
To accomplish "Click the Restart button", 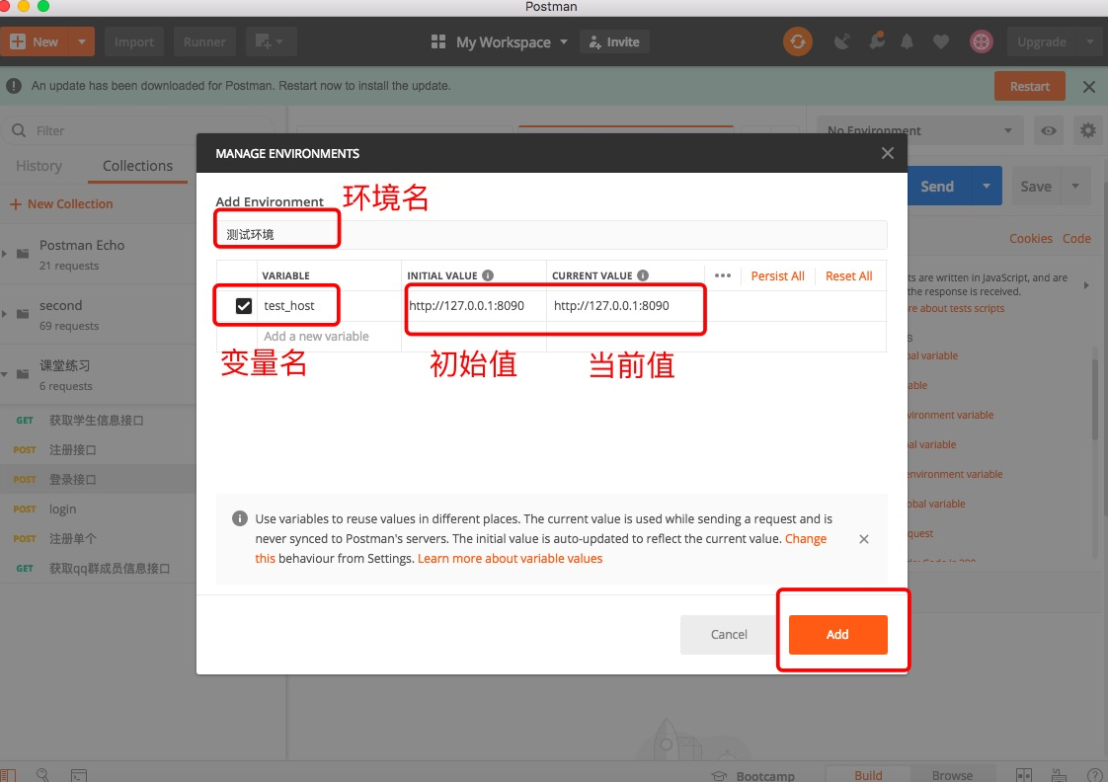I will pos(1029,86).
